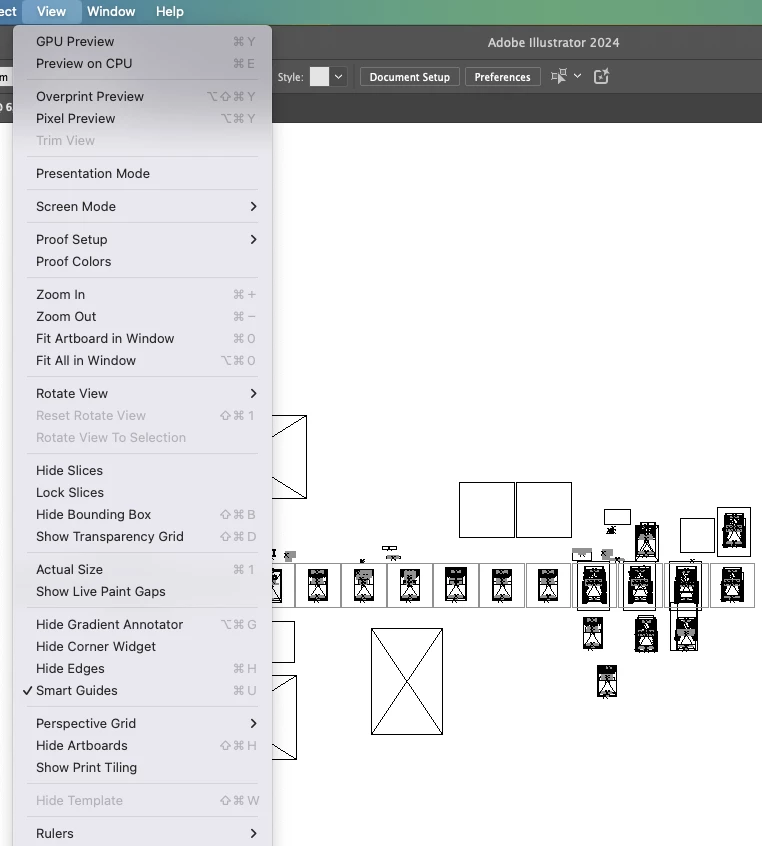Open the Style dropdown arrow
The height and width of the screenshot is (846, 762).
tap(338, 77)
